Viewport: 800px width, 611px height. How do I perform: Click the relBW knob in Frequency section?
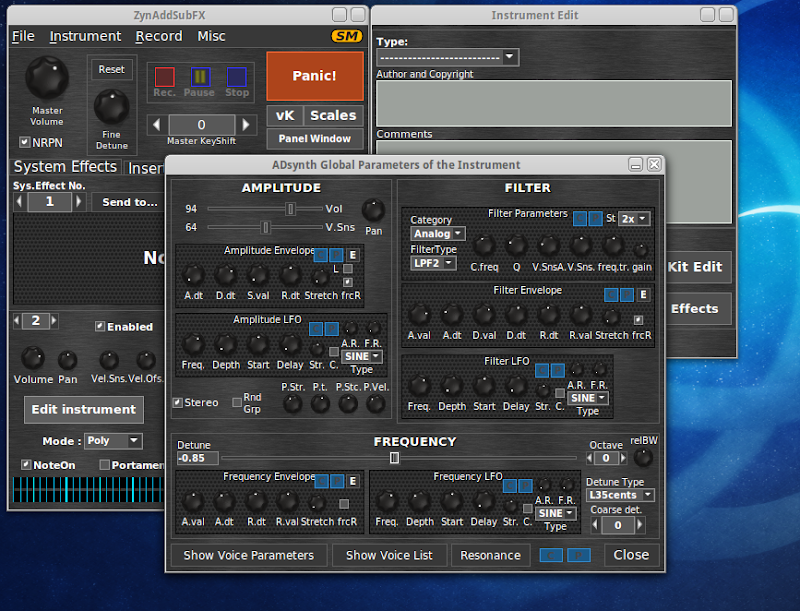tap(643, 457)
